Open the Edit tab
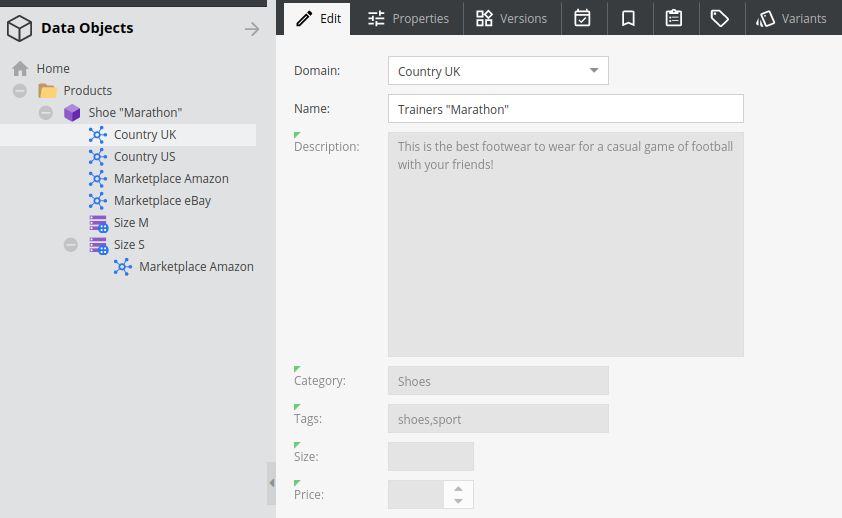842x518 pixels. pos(317,19)
